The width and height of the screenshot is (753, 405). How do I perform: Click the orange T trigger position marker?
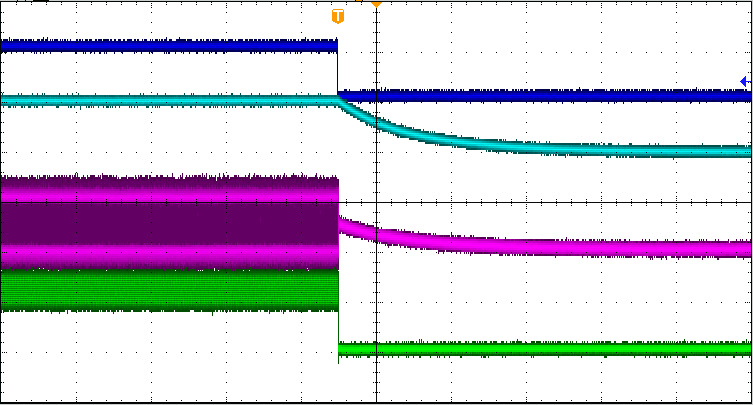point(338,16)
